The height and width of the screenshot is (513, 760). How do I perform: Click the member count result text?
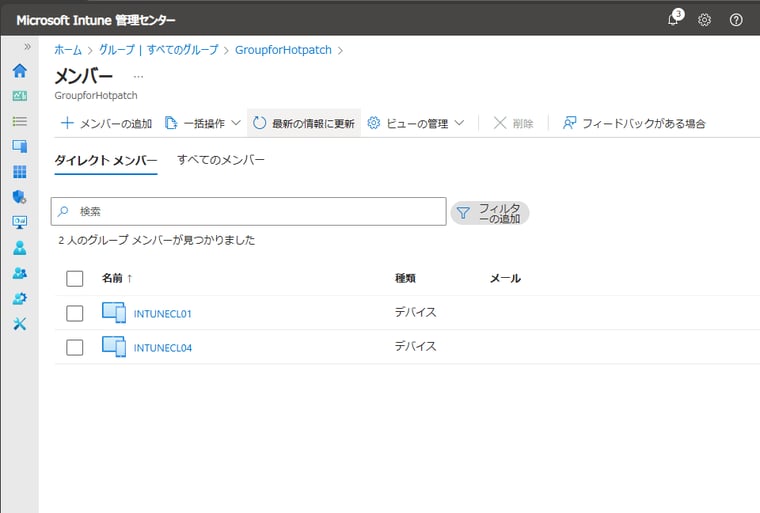click(157, 240)
